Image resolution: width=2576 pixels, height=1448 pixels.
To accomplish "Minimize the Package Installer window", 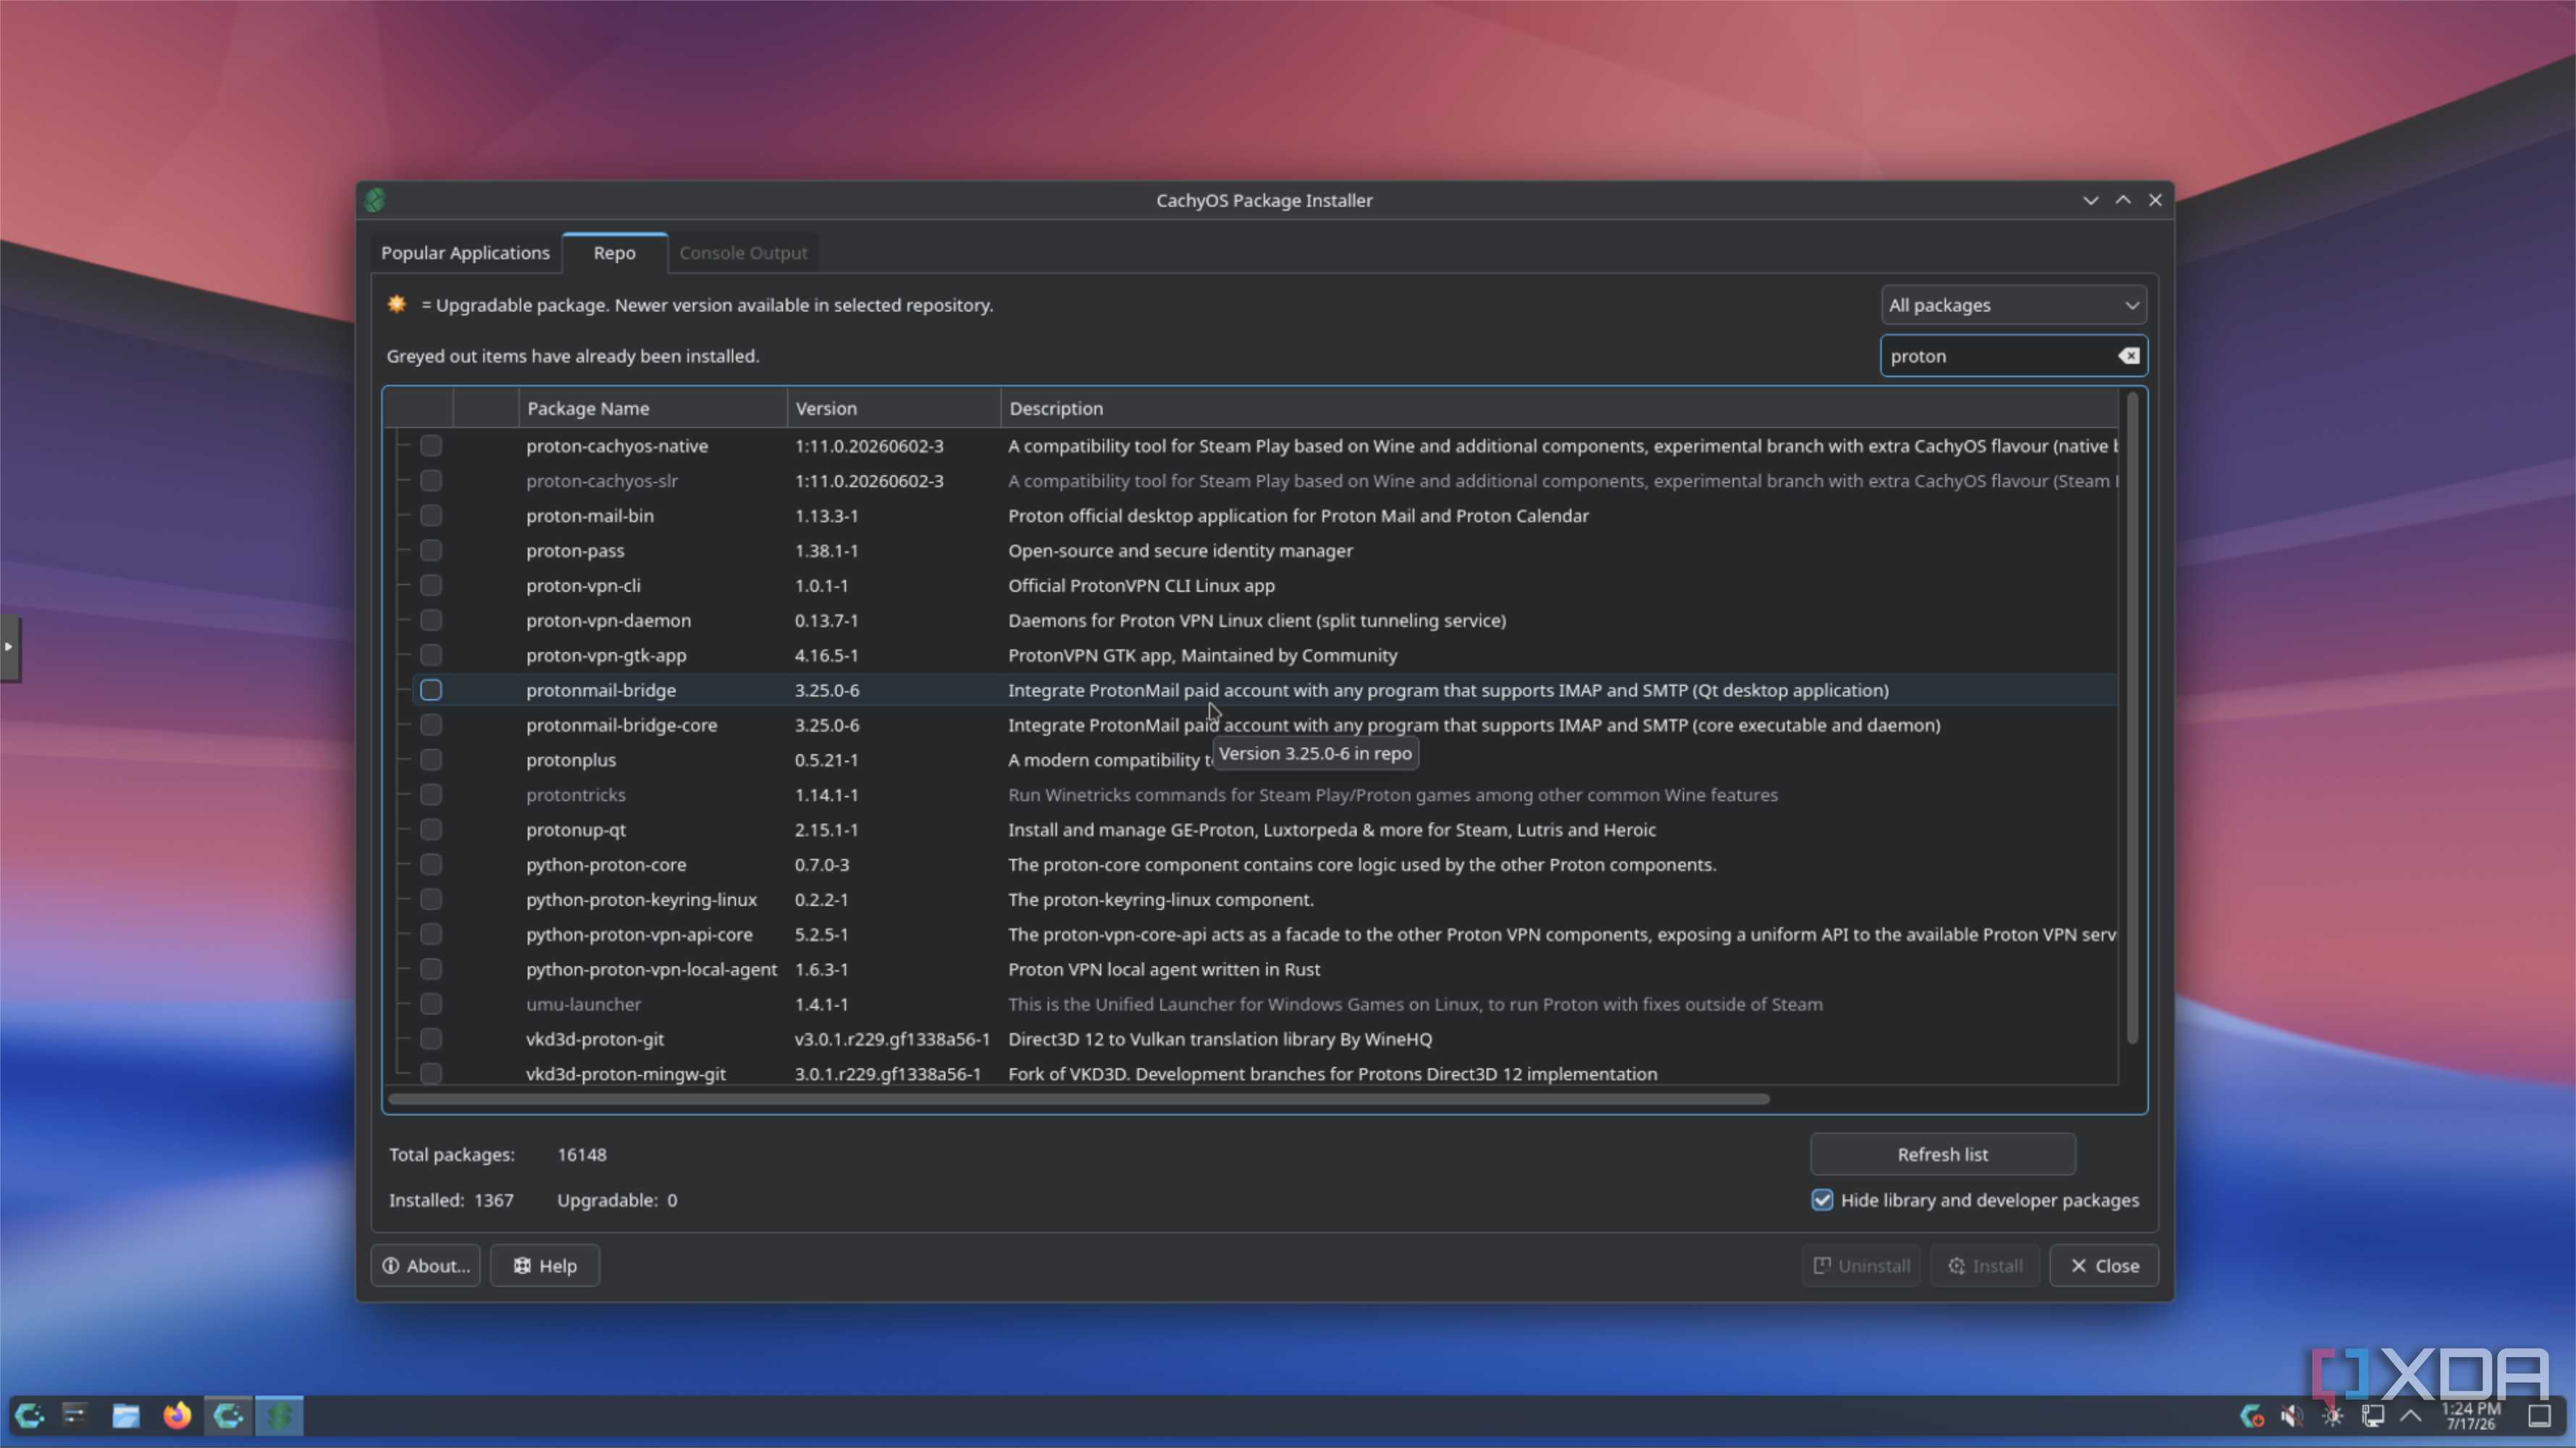I will (2090, 200).
